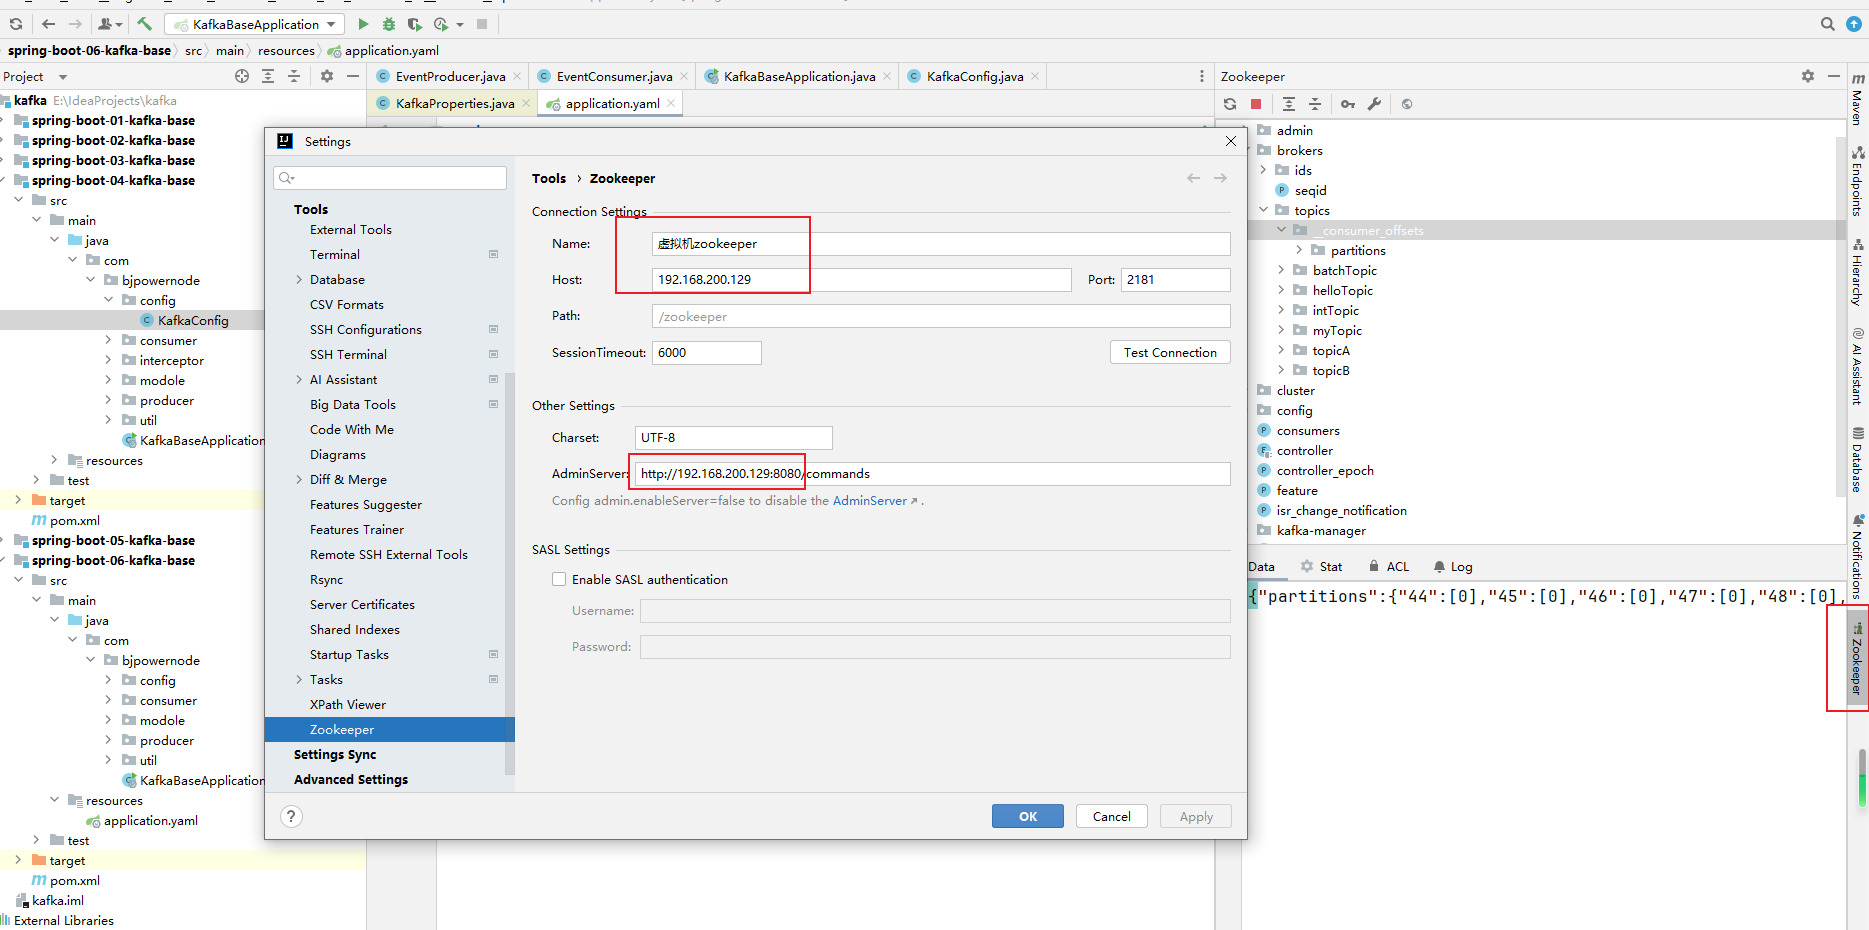Open Settings help question mark
Screen dimensions: 1869x930
(291, 817)
